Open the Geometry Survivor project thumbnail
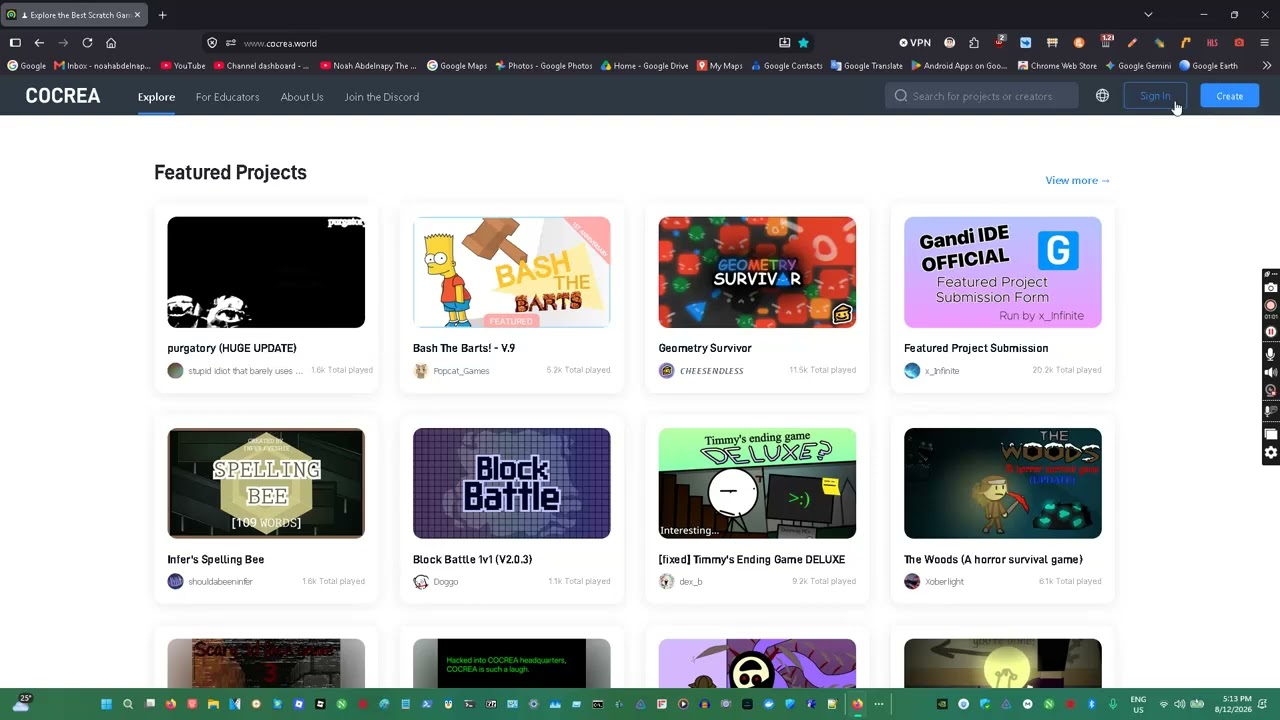1280x720 pixels. coord(757,272)
